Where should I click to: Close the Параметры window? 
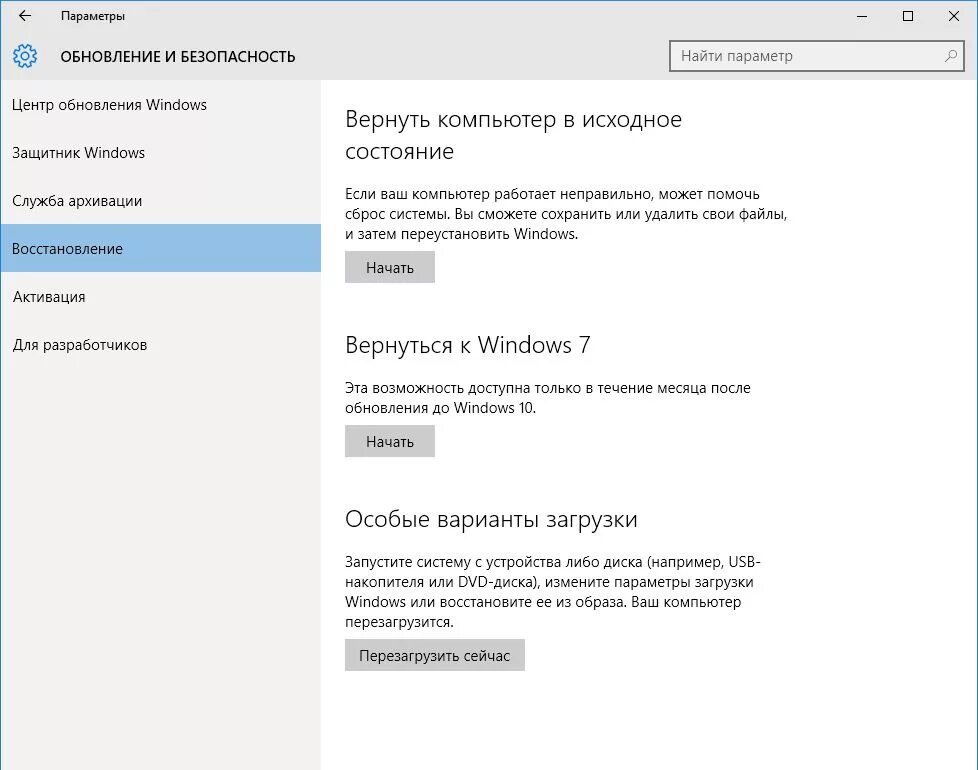pyautogui.click(x=954, y=16)
